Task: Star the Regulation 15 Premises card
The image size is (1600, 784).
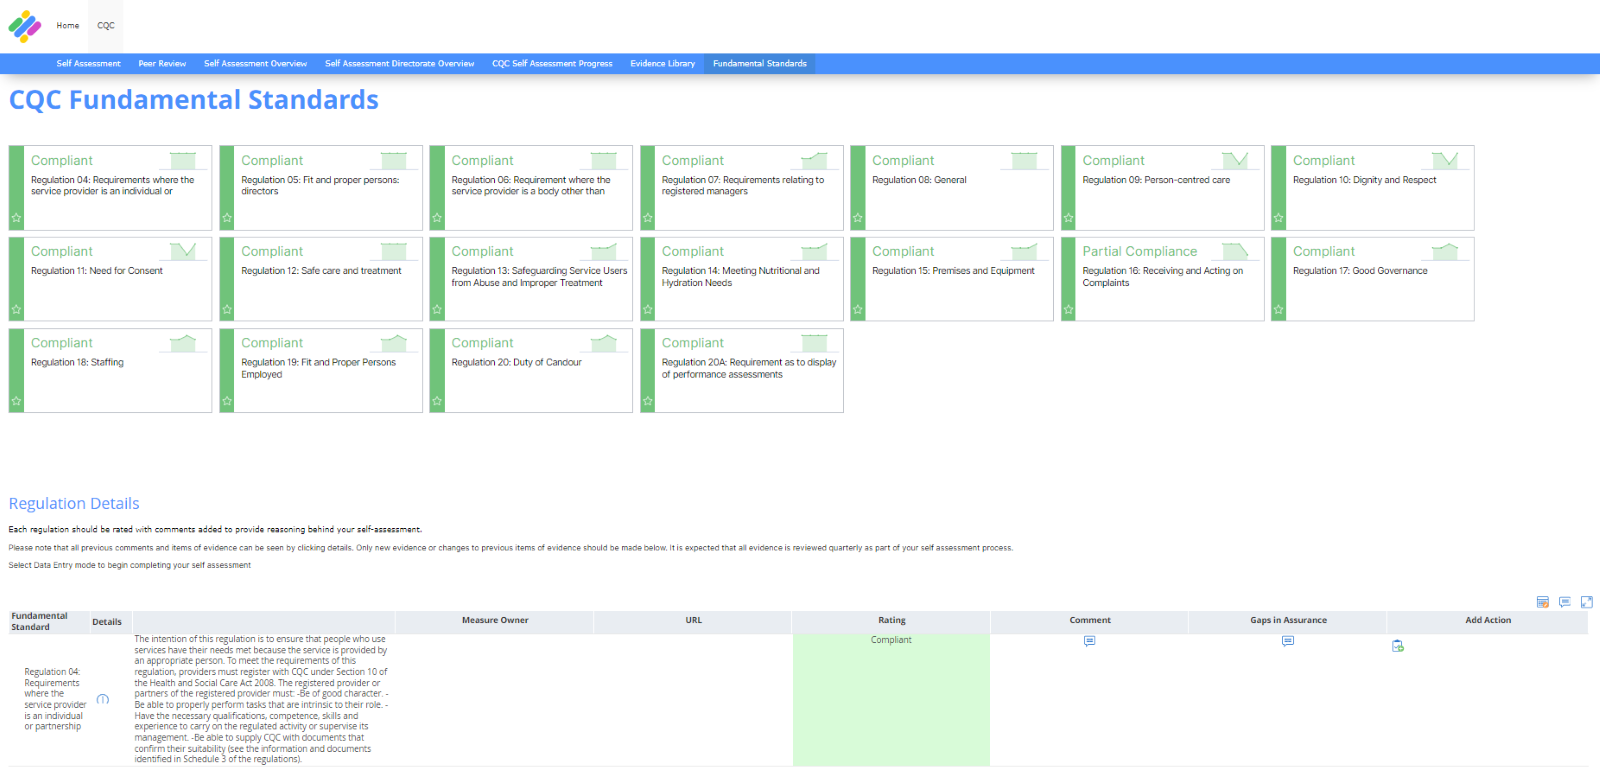Action: tap(858, 310)
